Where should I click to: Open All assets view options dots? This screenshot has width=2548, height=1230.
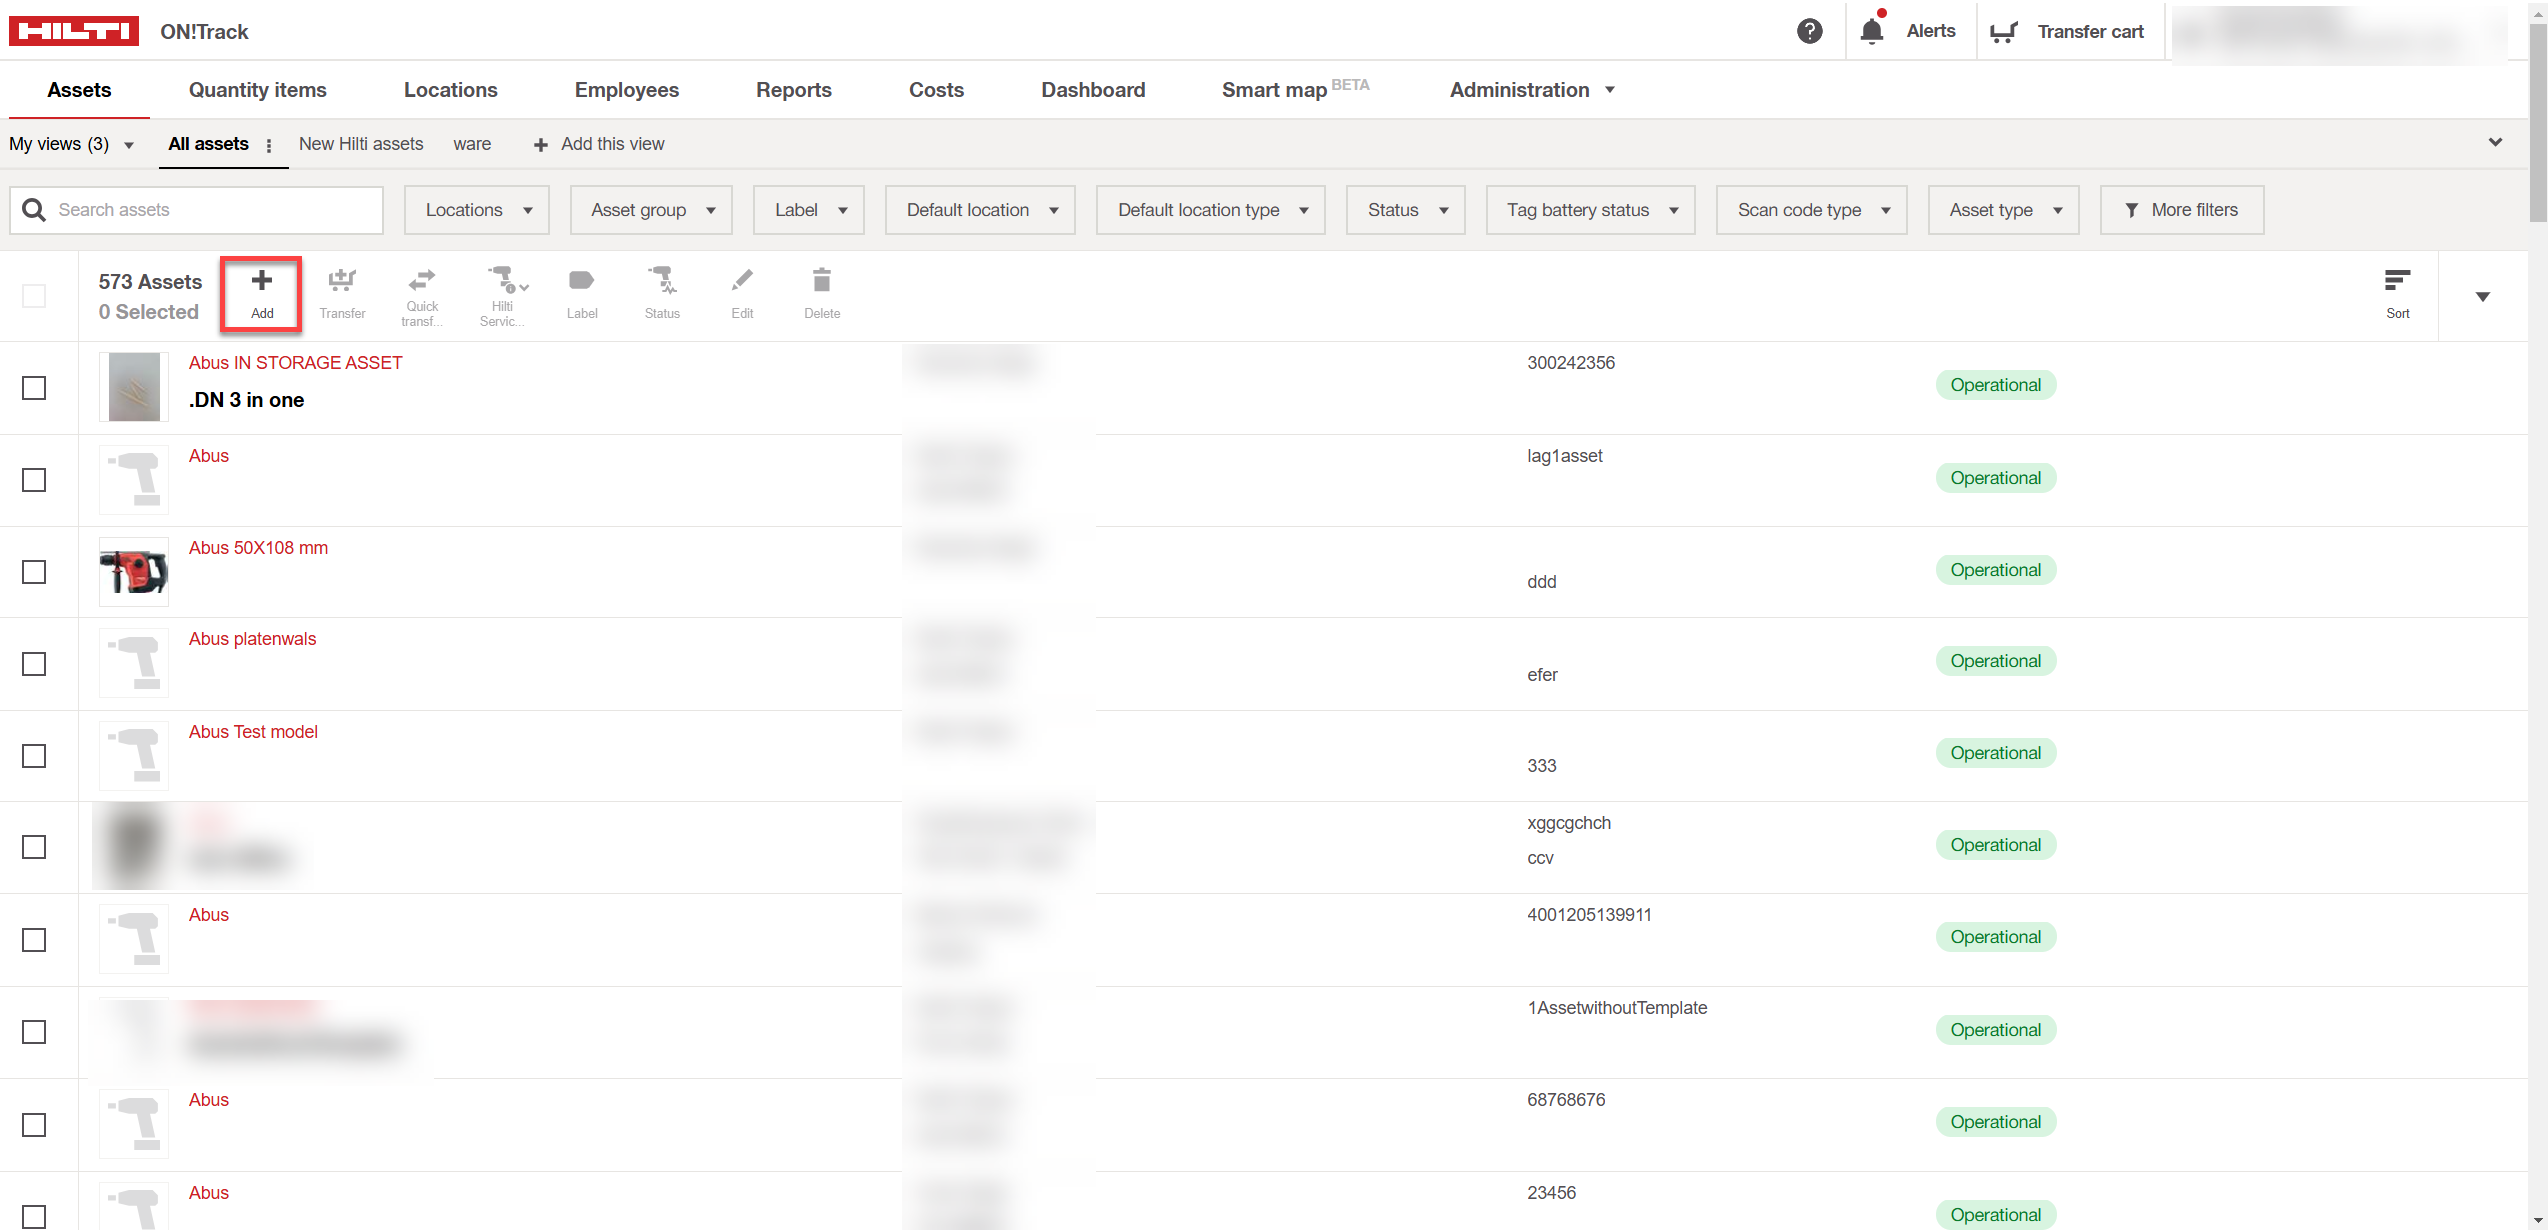point(269,145)
